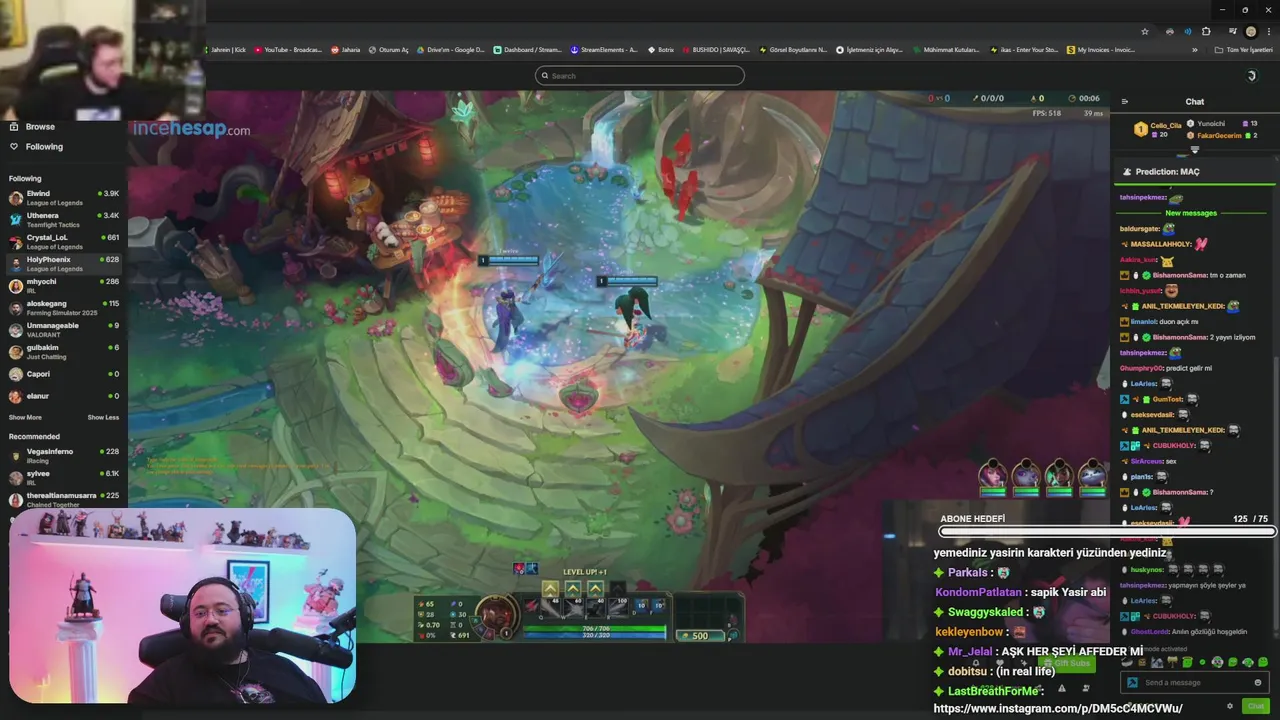Screen dimensions: 1280x720
Task: Jump to New messages divider in chat
Action: [1191, 213]
